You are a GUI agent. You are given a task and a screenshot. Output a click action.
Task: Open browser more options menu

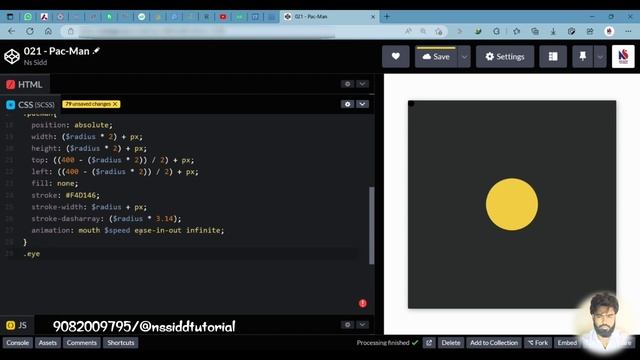628,31
